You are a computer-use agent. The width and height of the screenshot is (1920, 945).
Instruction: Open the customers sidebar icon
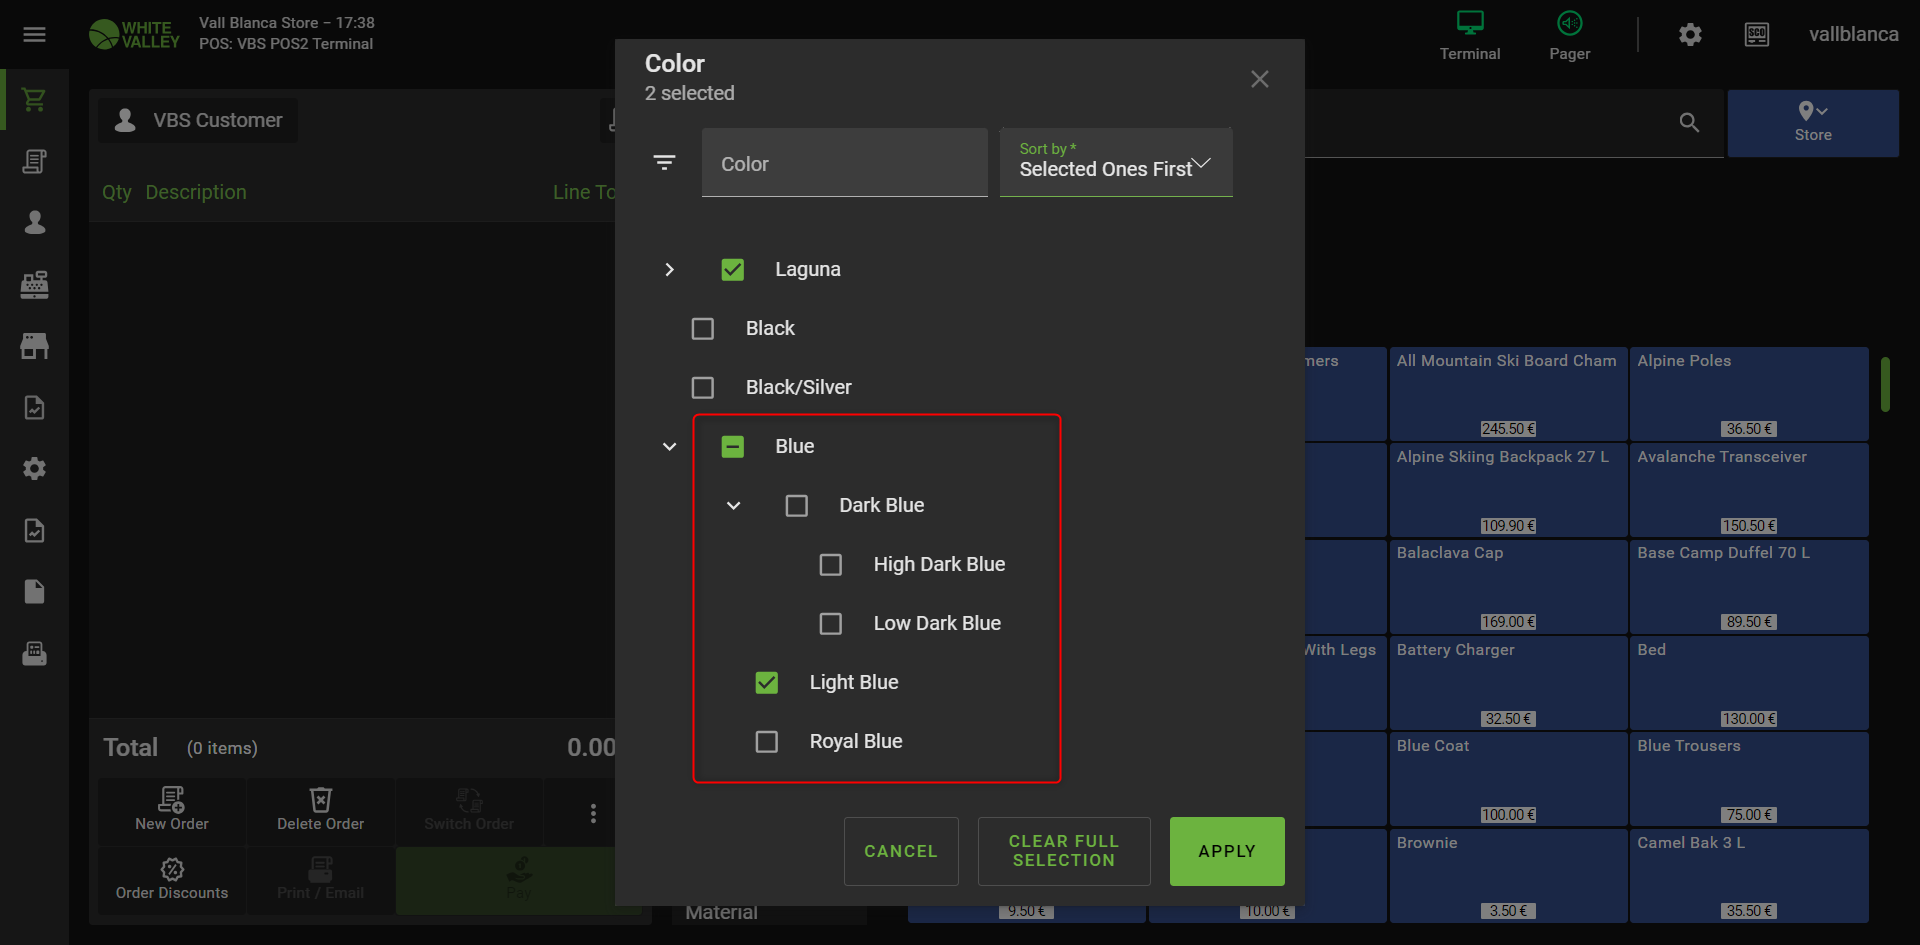[x=34, y=222]
